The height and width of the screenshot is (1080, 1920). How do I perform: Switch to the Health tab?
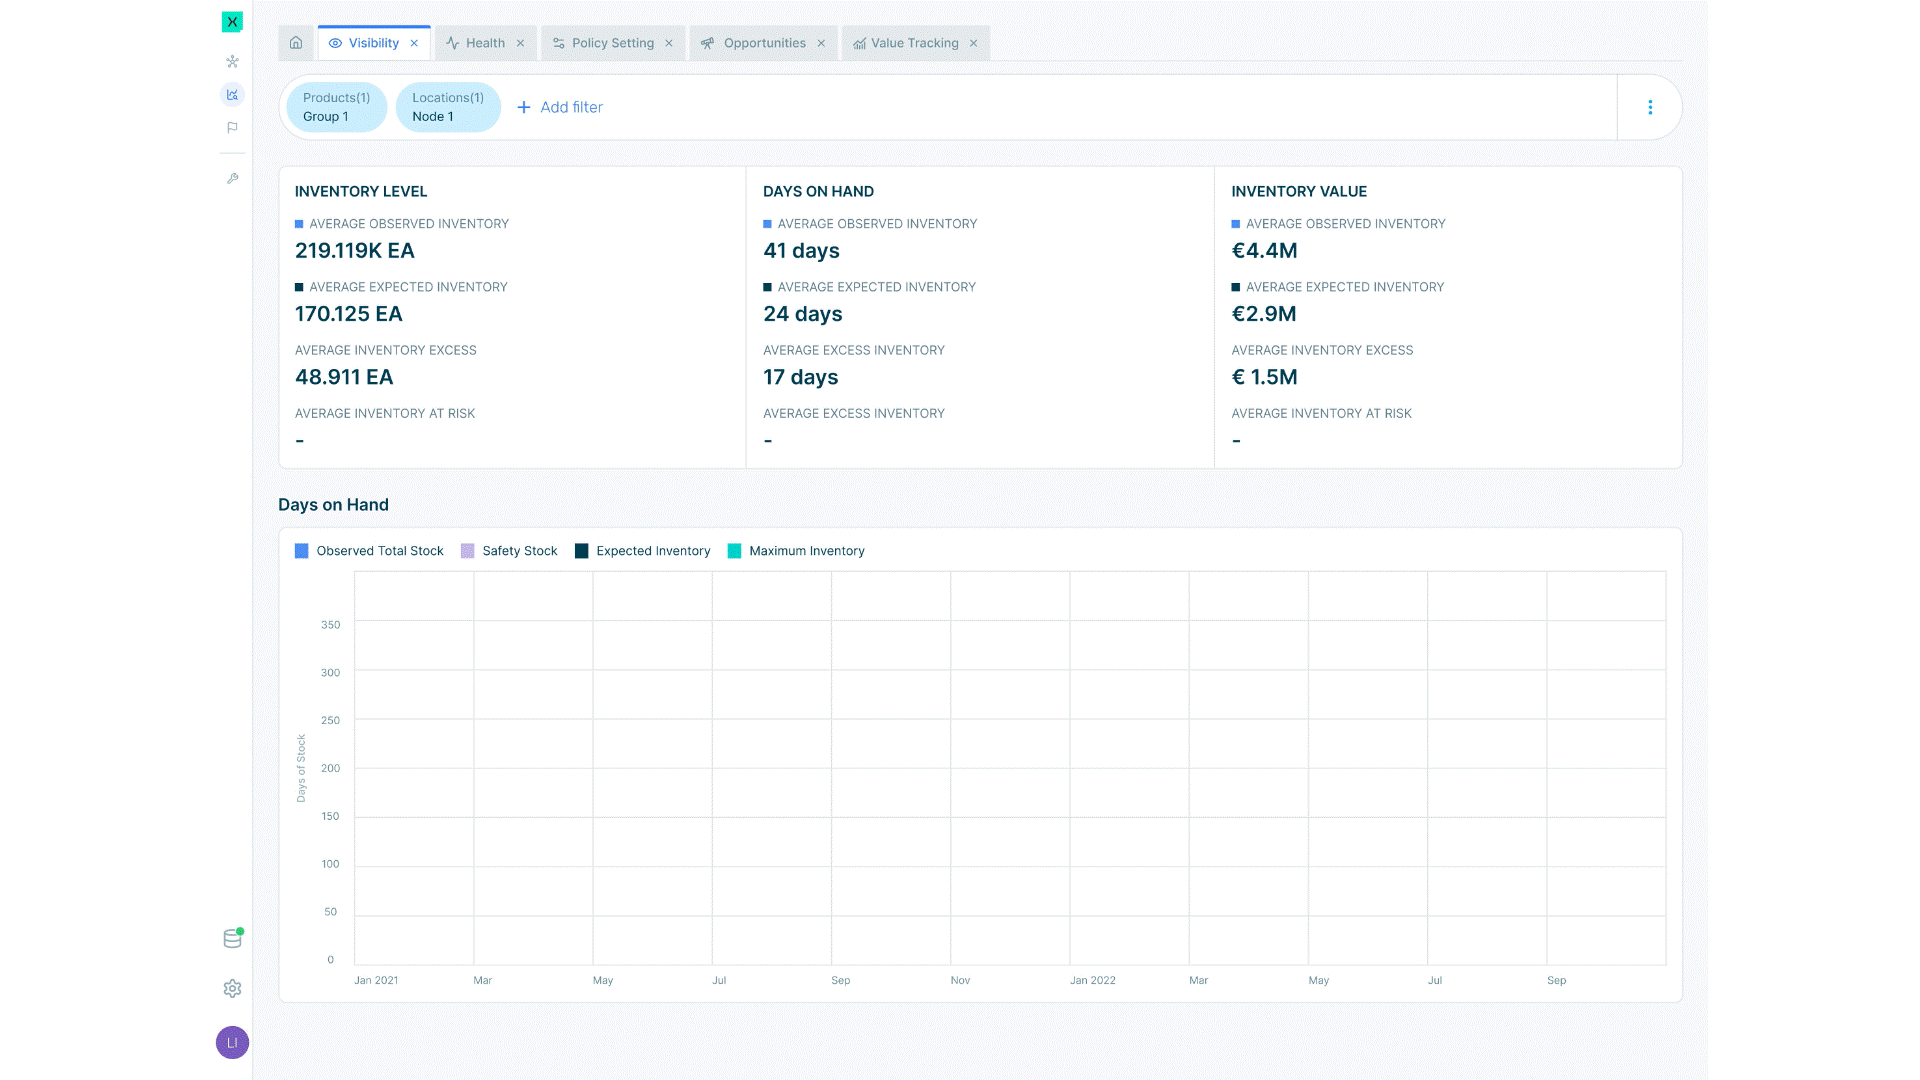485,43
